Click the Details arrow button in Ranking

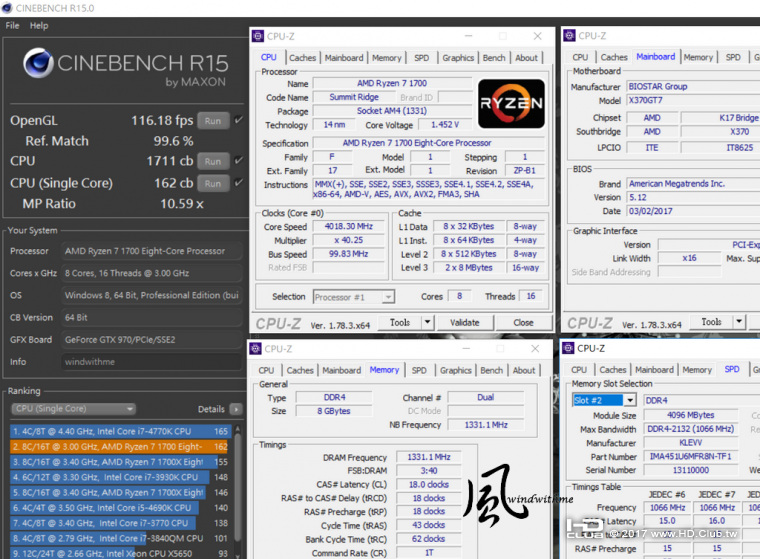(x=234, y=409)
